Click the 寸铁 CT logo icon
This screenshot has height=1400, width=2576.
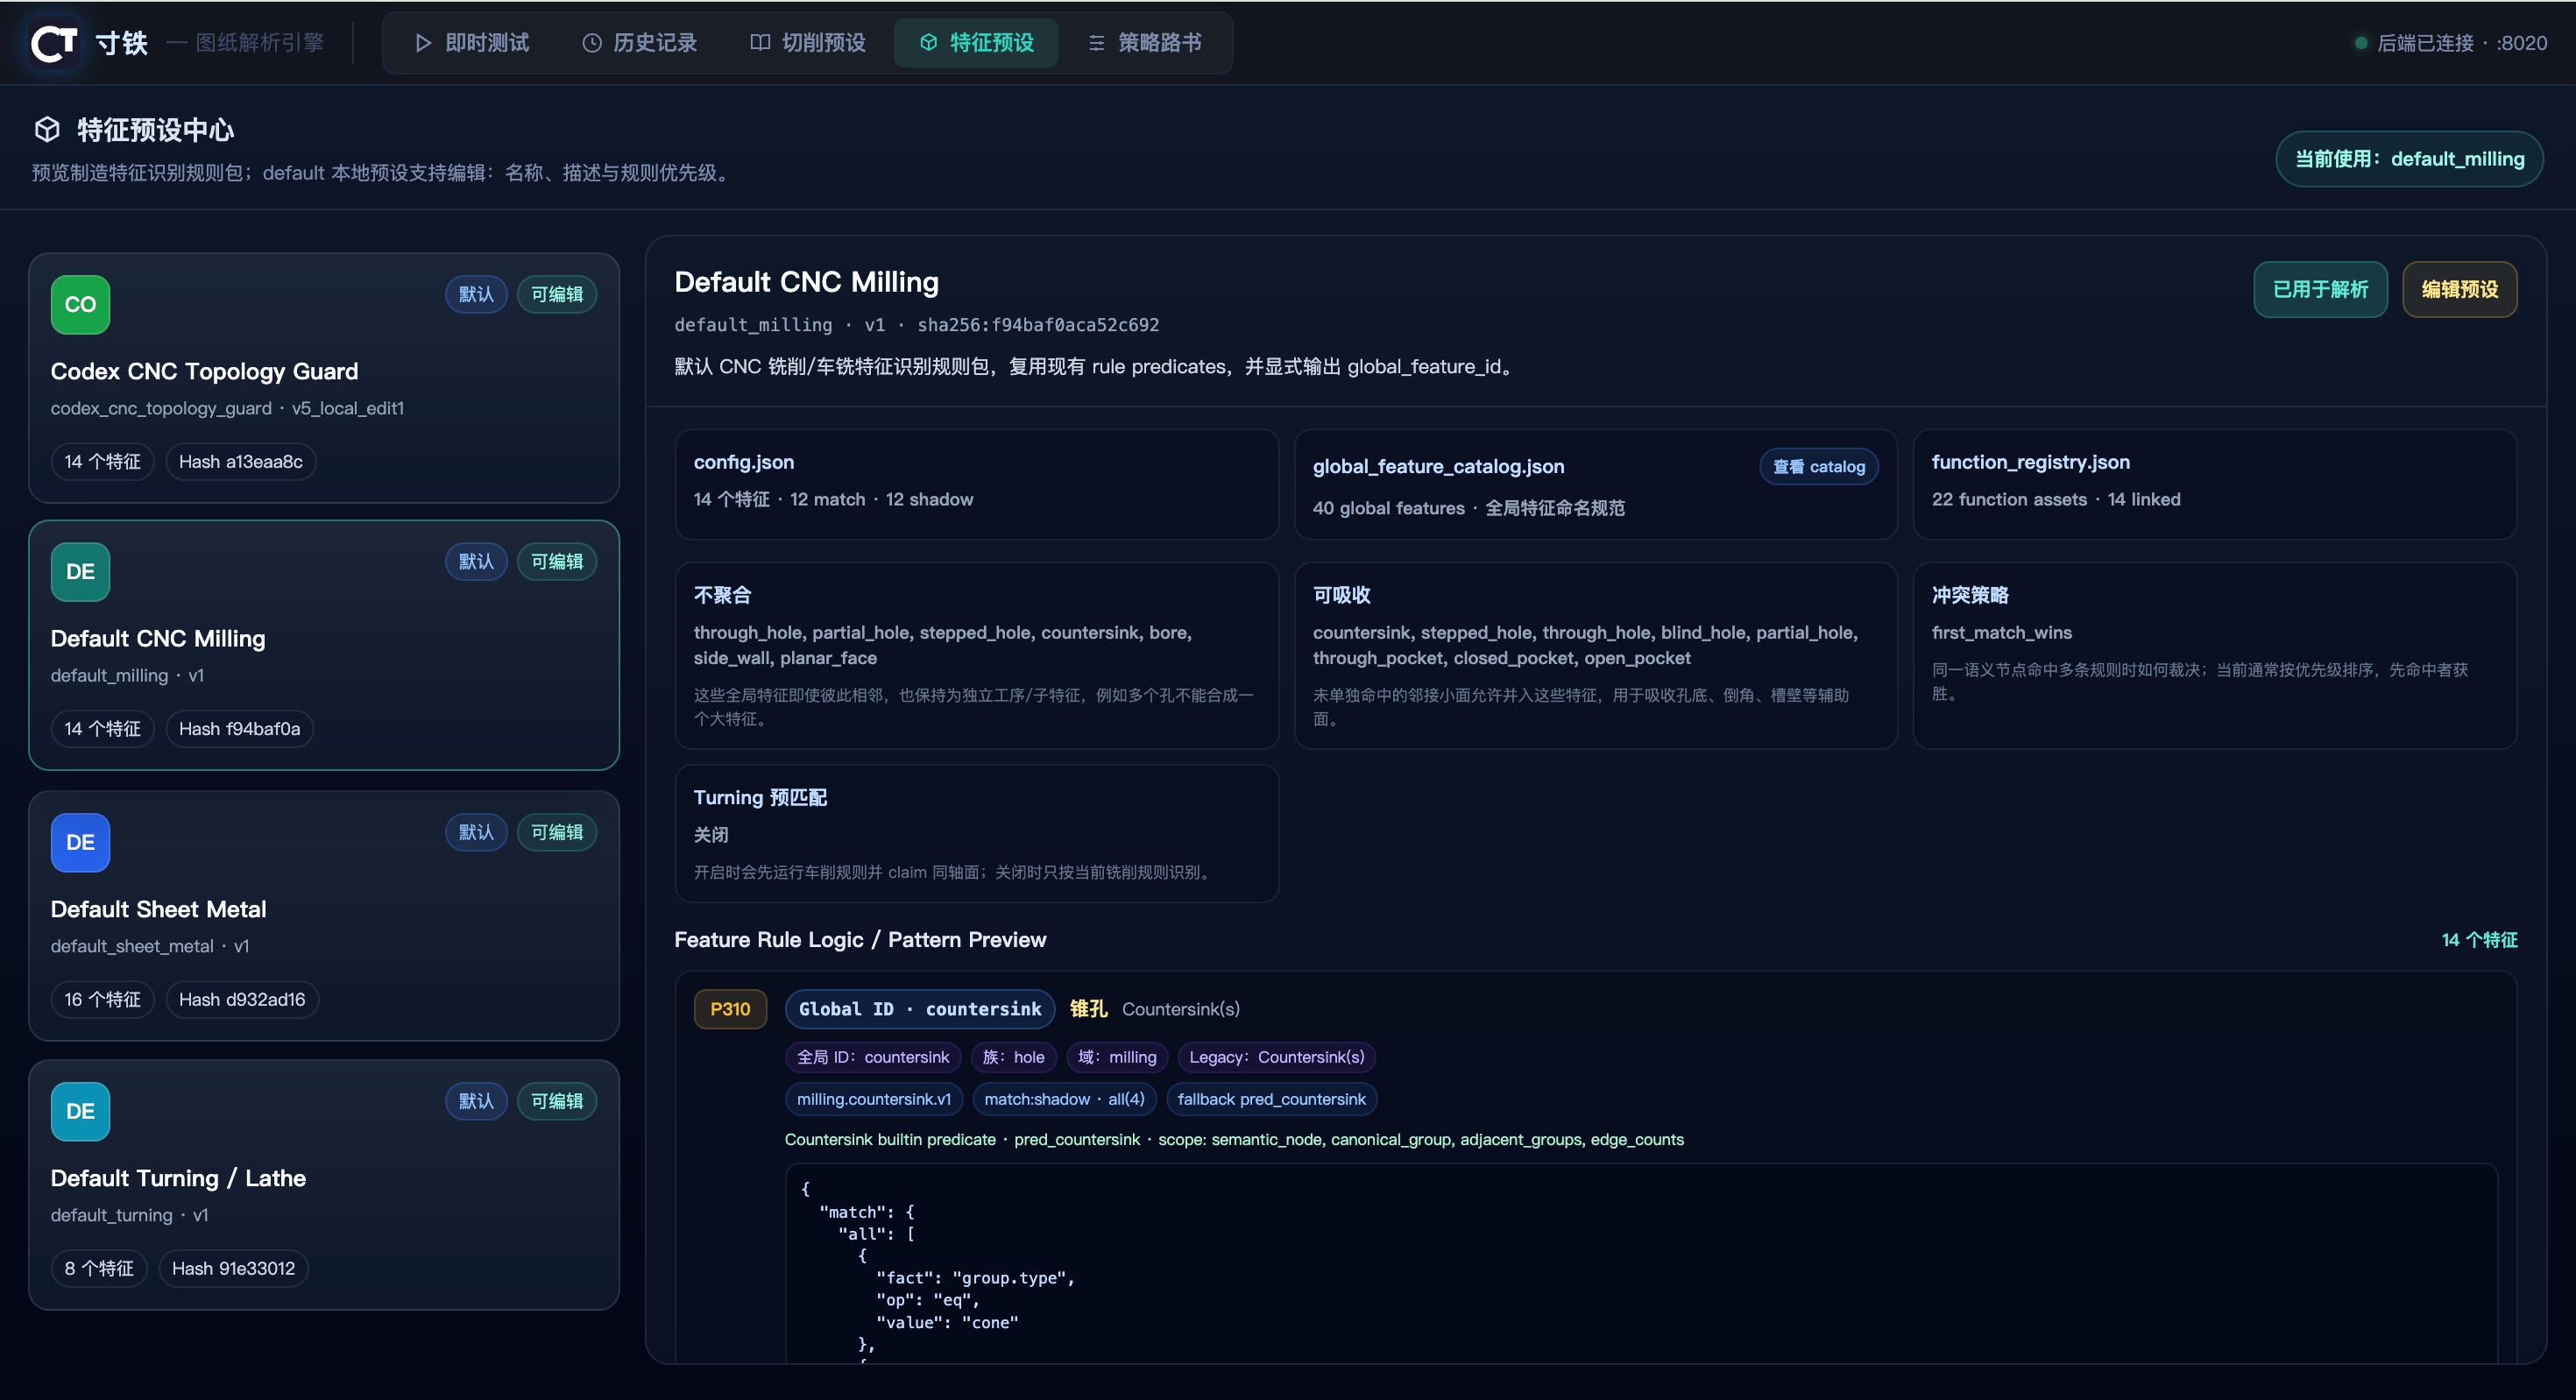point(54,43)
